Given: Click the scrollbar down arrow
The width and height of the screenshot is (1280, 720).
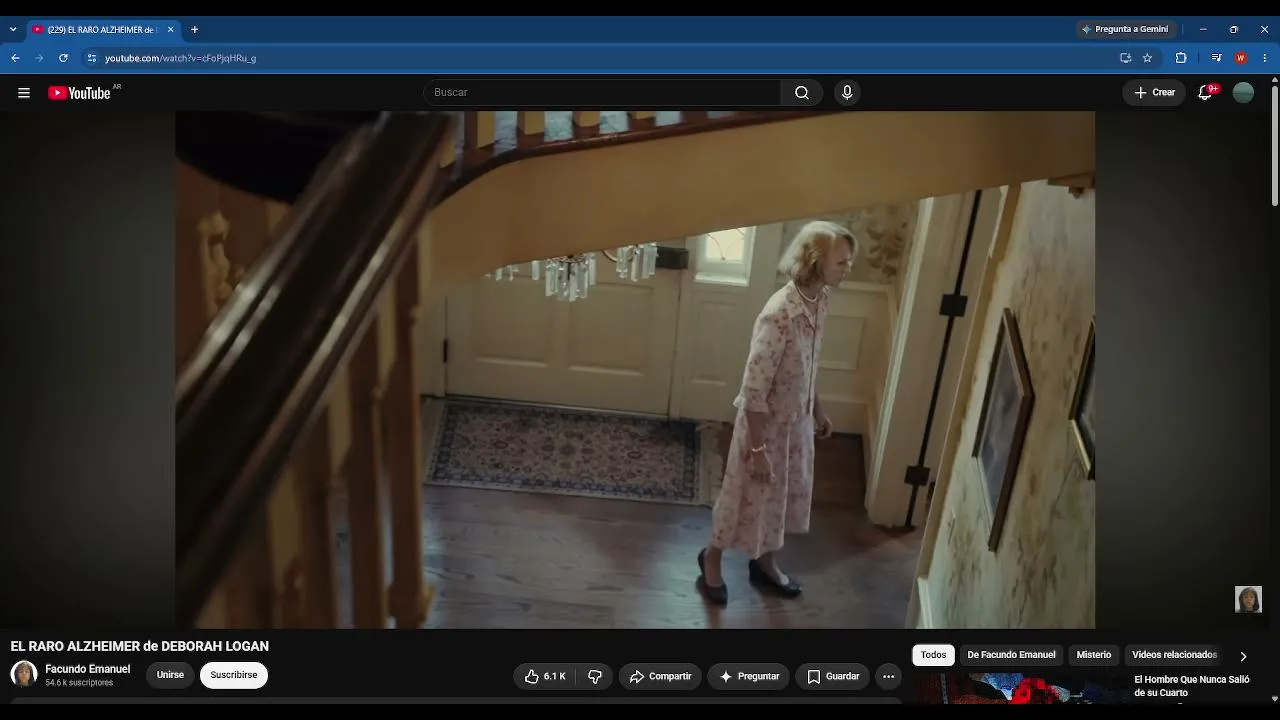Looking at the screenshot, I should 1275,699.
